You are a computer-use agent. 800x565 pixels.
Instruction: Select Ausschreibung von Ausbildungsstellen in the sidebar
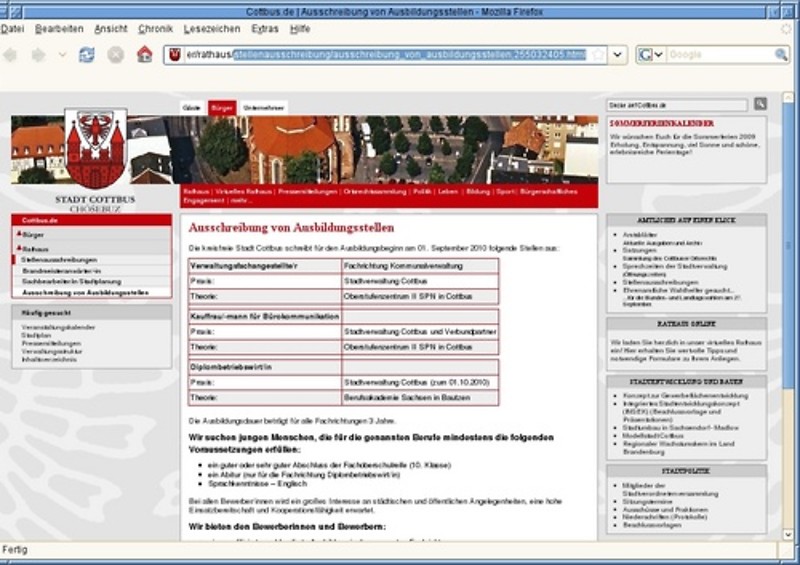pos(85,293)
